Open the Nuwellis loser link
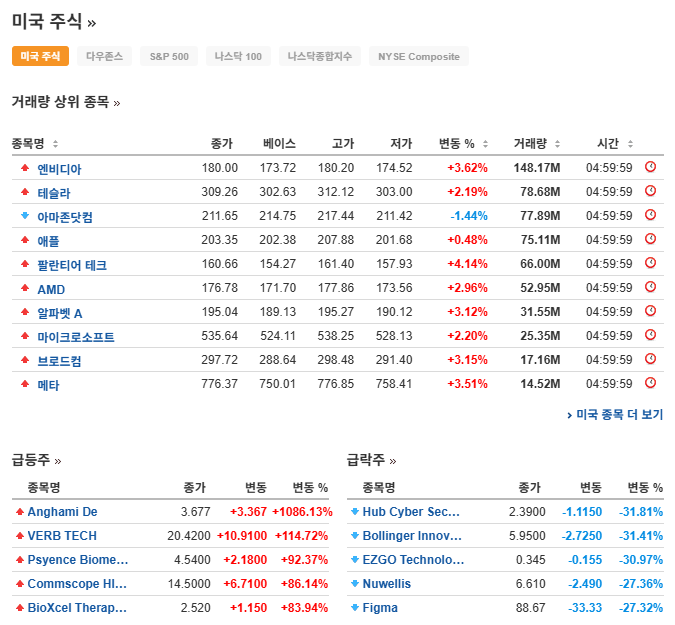 pyautogui.click(x=387, y=584)
